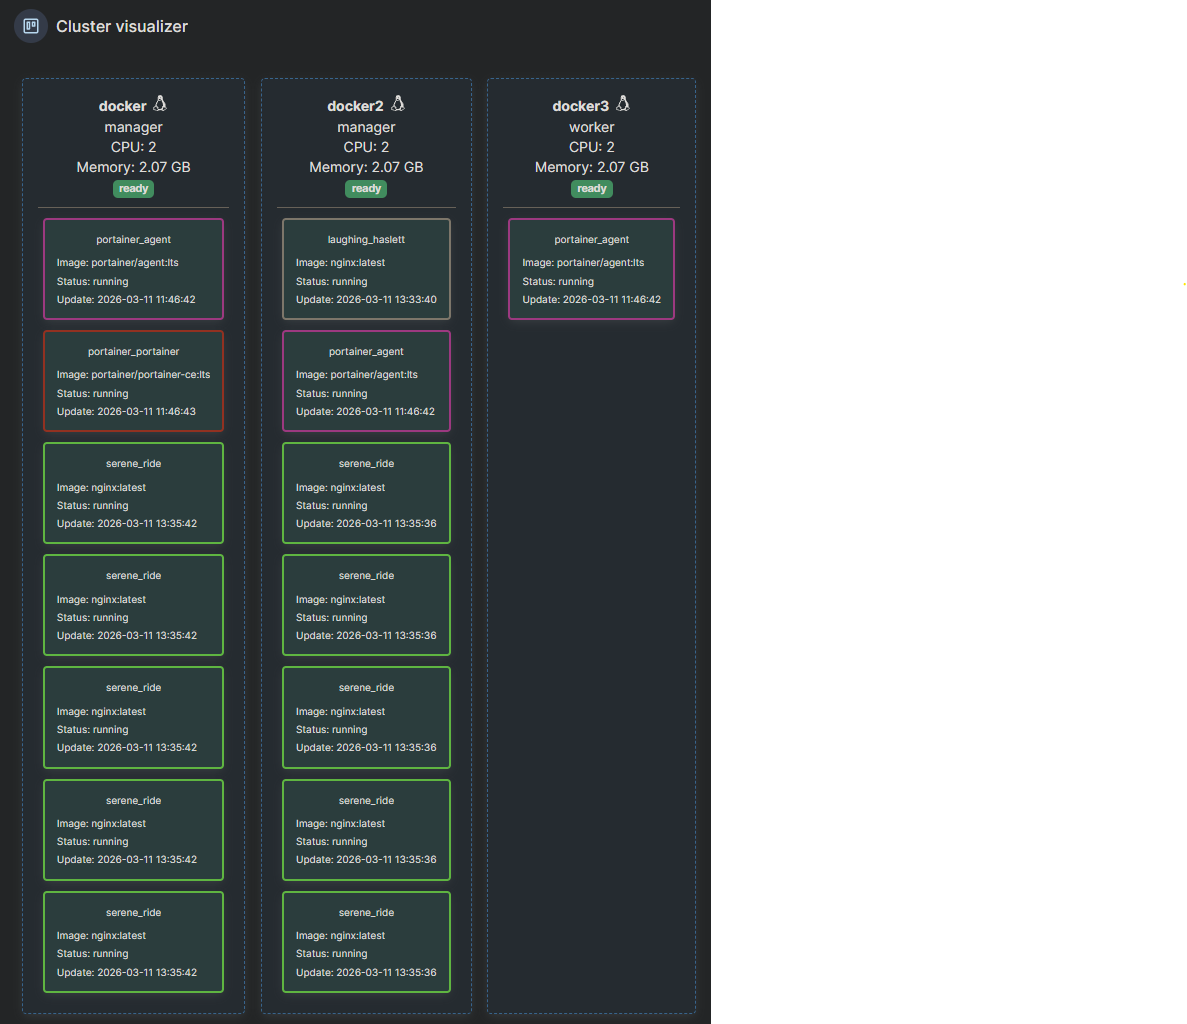Click the Cluster visualizer title text
Image resolution: width=1187 pixels, height=1024 pixels.
pyautogui.click(x=122, y=27)
